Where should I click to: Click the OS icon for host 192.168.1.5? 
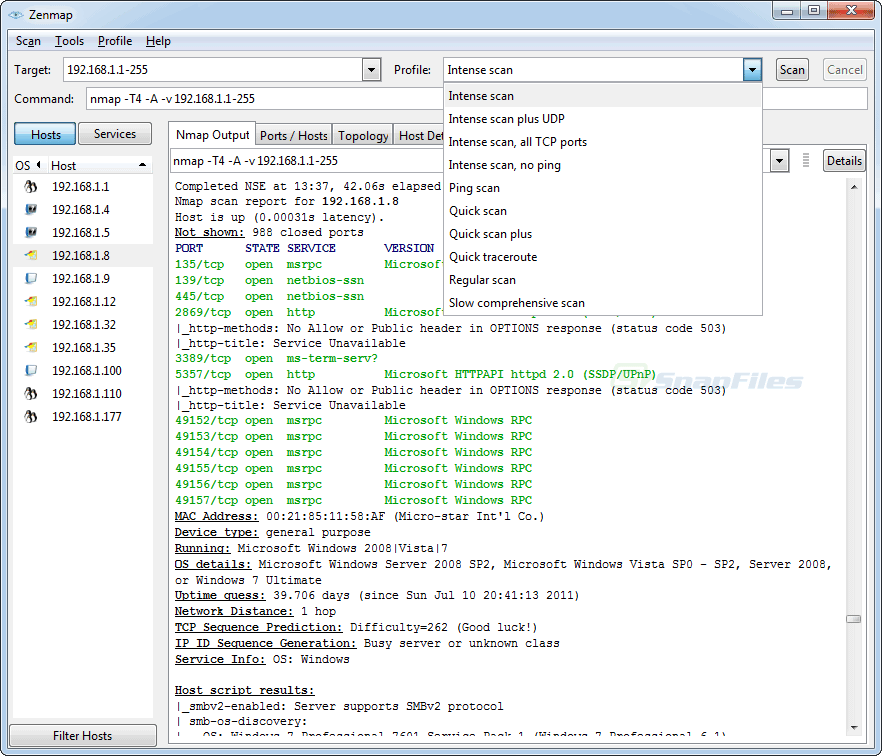pyautogui.click(x=31, y=233)
